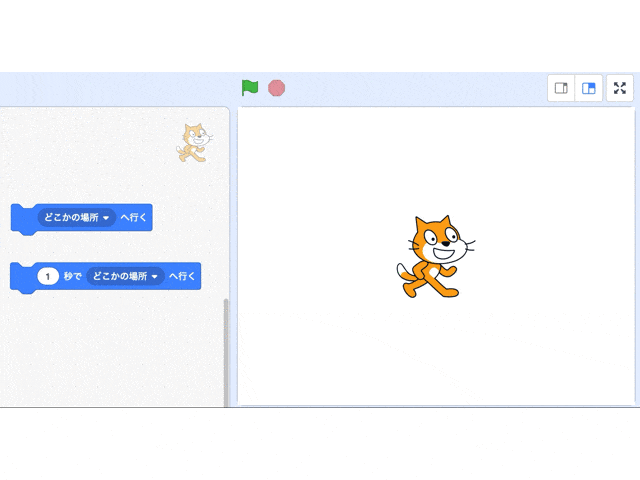Screen dimensions: 640x480
Task: Open dropdown in the '秒で どこかの場所 へ行く' block
Action: (x=126, y=276)
